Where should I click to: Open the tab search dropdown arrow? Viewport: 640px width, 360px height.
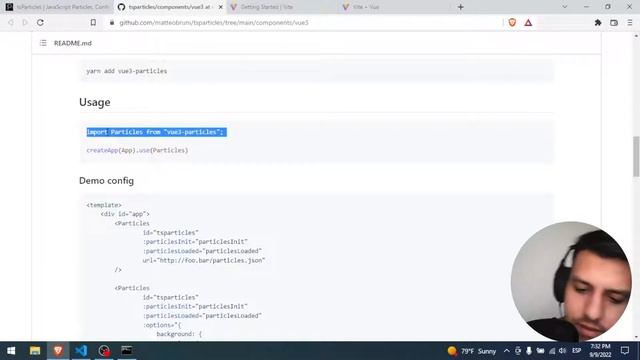(564, 7)
